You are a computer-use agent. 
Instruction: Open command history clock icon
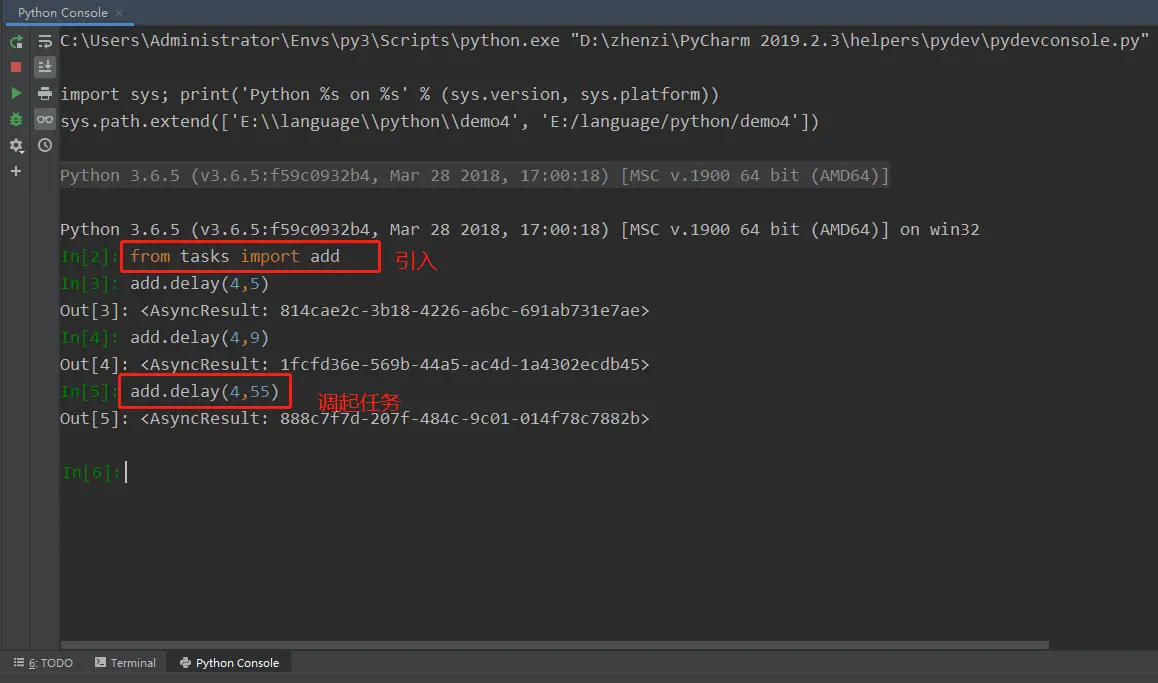(x=45, y=145)
